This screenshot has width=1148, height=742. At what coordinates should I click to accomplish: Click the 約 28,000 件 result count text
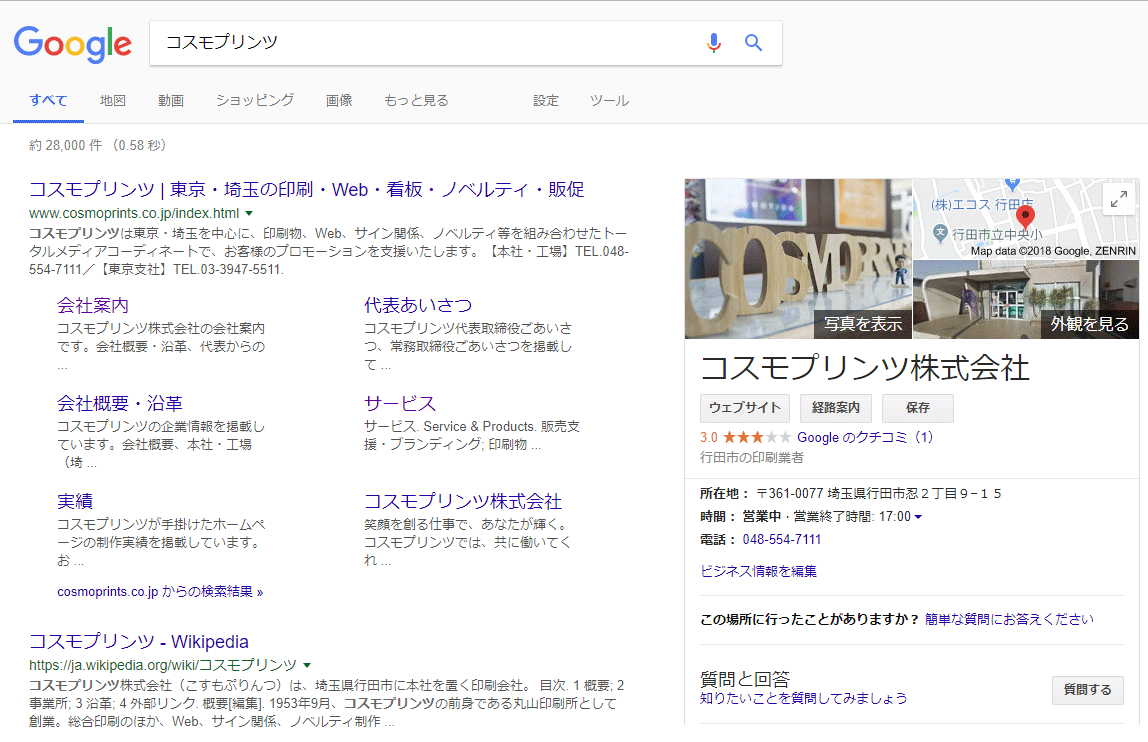pyautogui.click(x=66, y=146)
